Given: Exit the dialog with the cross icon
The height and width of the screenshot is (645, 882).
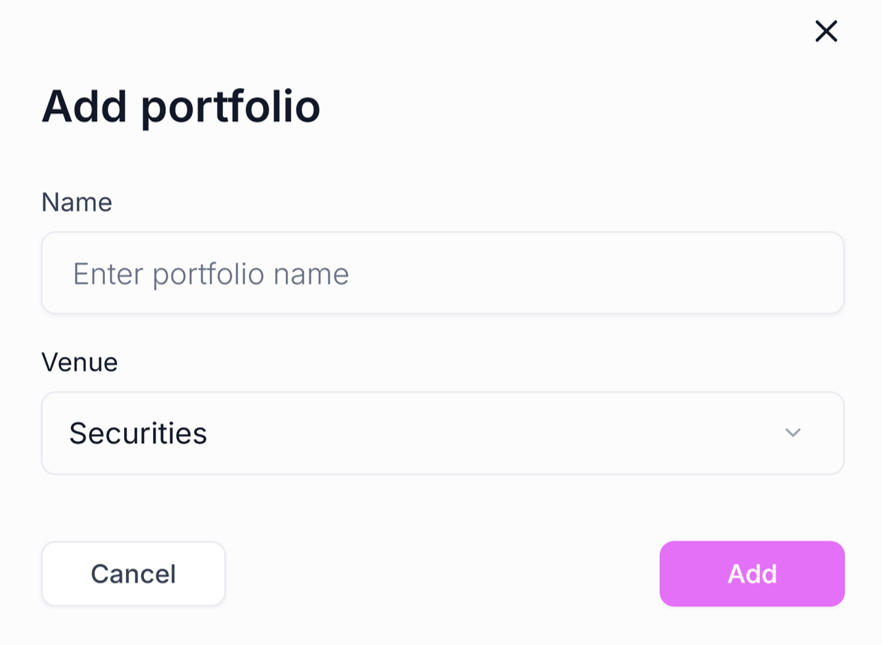Looking at the screenshot, I should (826, 32).
